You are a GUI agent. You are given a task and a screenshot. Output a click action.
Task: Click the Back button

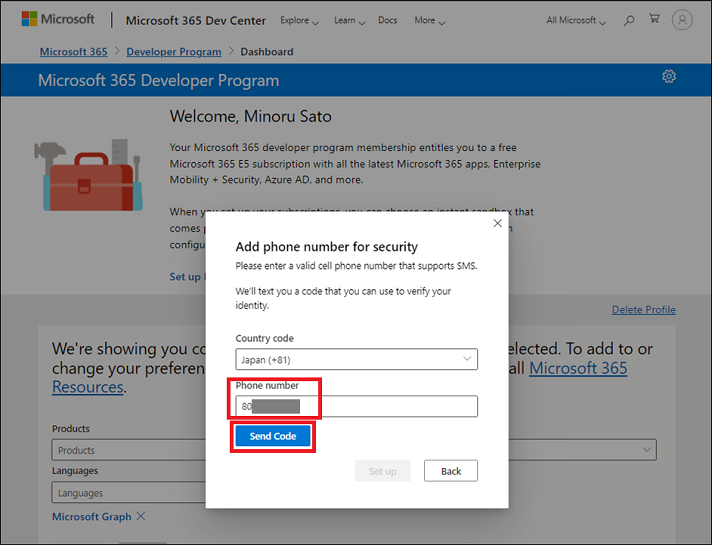click(451, 471)
